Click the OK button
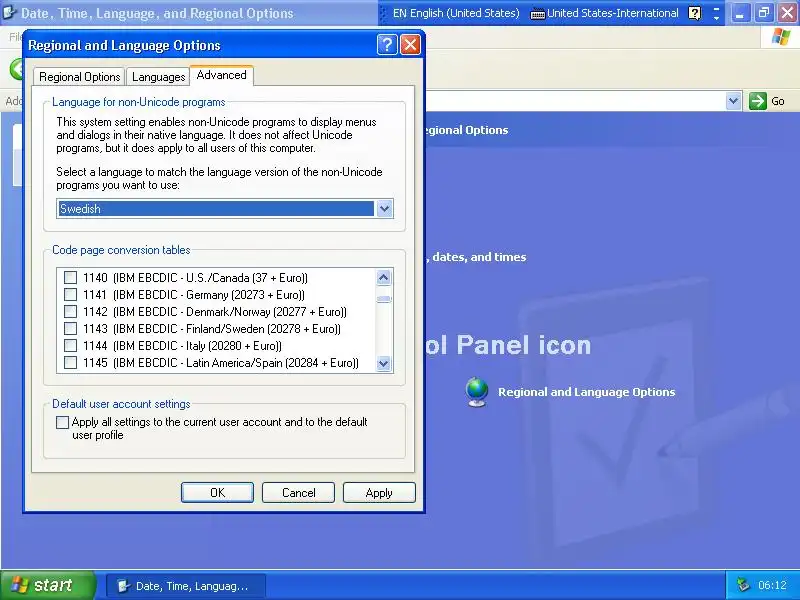 217,493
